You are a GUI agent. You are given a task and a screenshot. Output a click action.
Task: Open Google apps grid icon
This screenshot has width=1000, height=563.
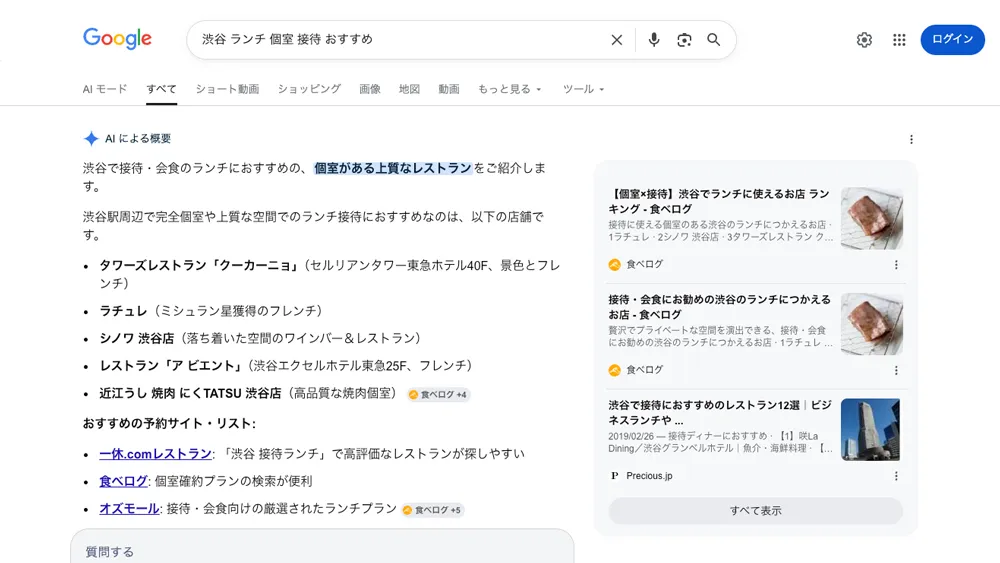point(899,40)
